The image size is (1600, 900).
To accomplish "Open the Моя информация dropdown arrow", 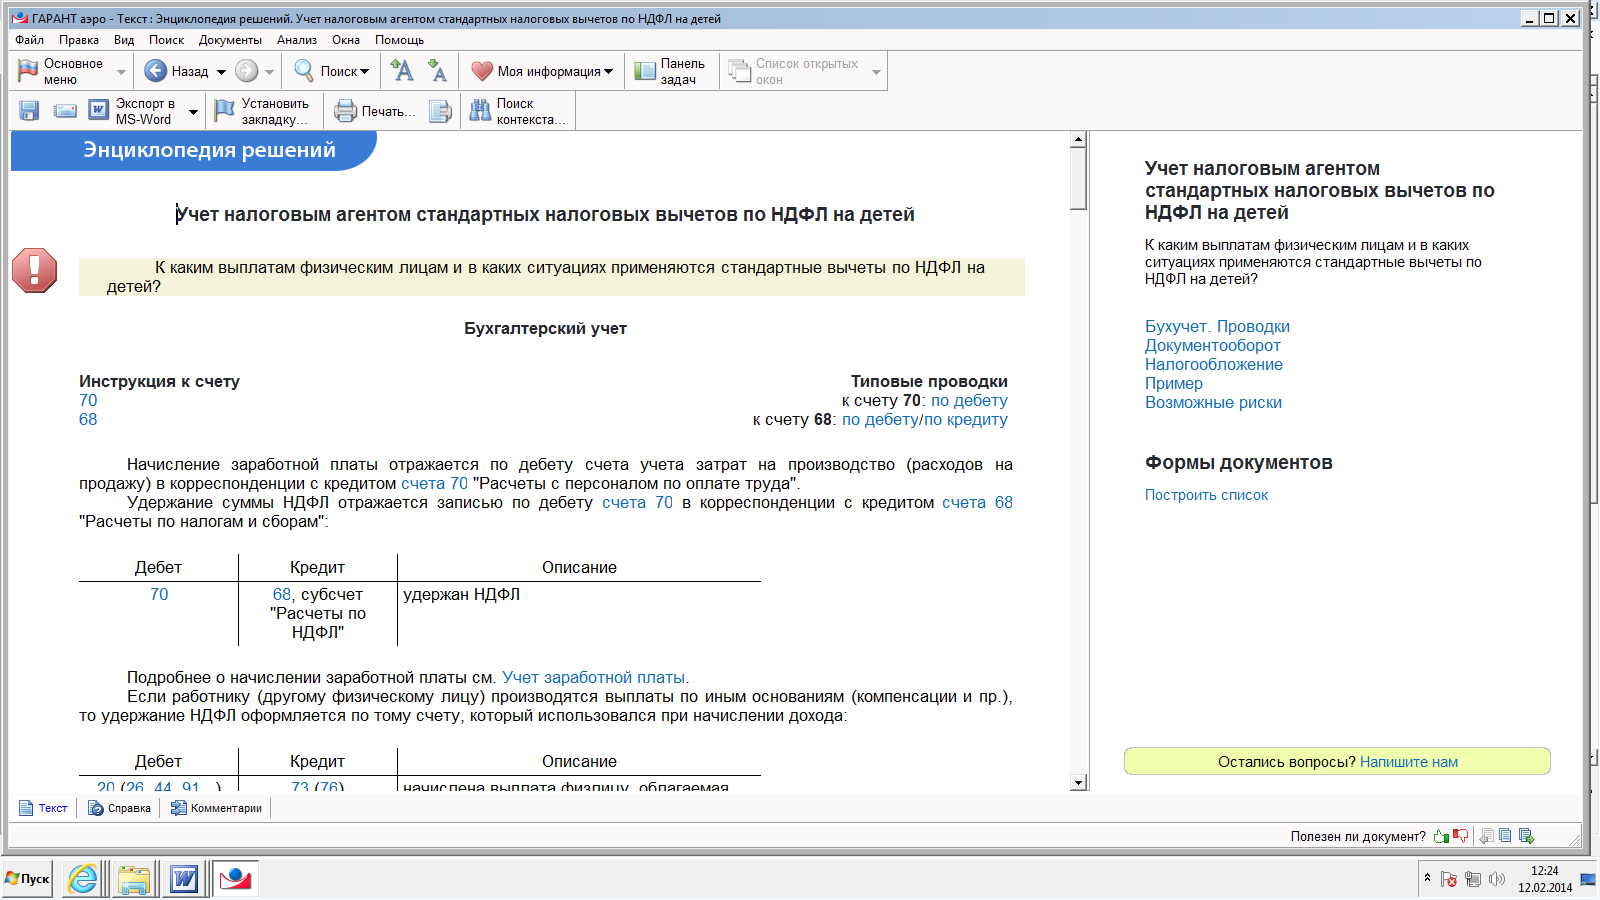I will (x=608, y=72).
